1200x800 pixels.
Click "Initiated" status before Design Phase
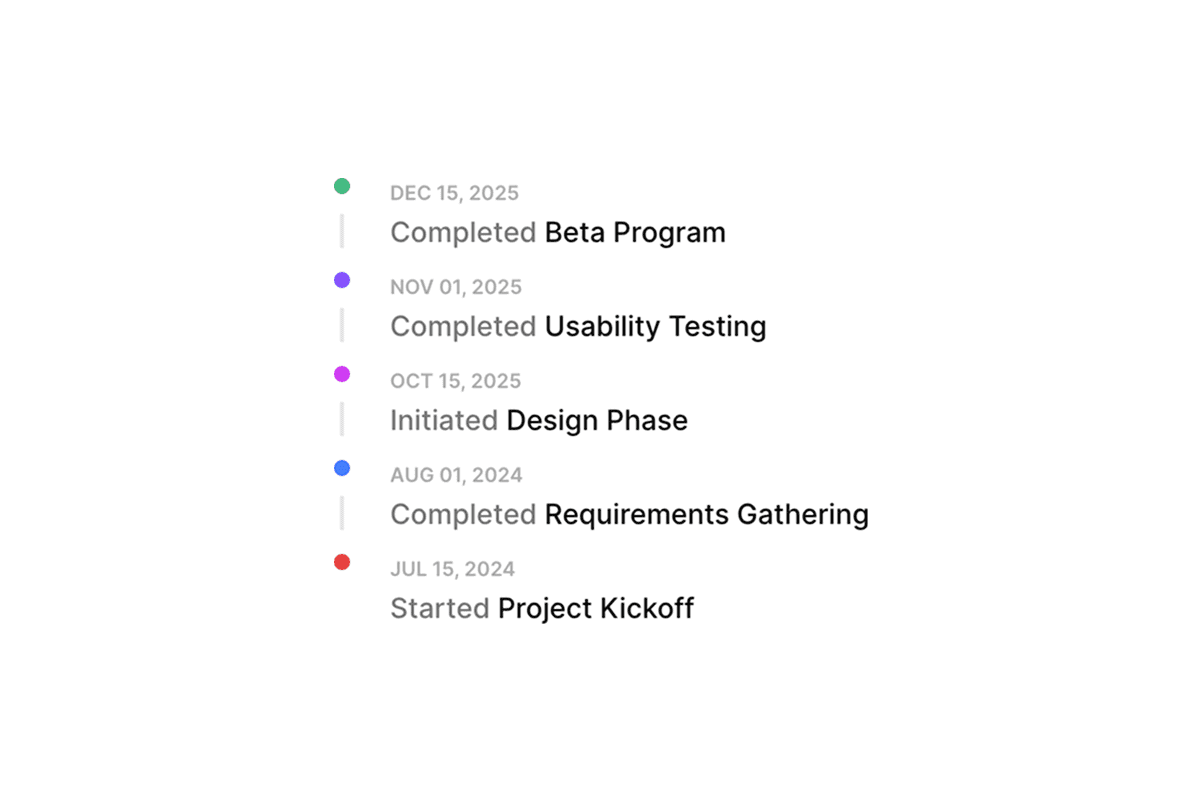click(x=444, y=421)
